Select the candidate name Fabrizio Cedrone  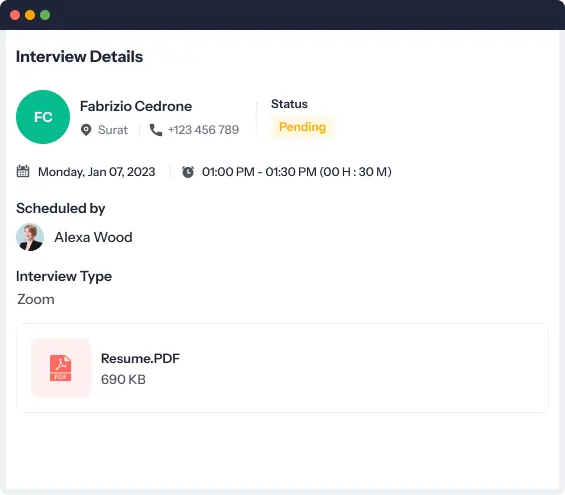(136, 106)
